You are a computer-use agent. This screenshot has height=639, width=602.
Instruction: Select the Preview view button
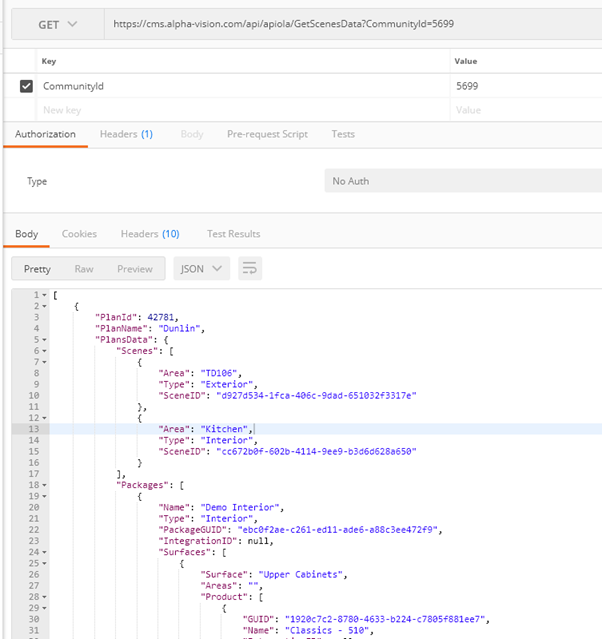pos(135,268)
